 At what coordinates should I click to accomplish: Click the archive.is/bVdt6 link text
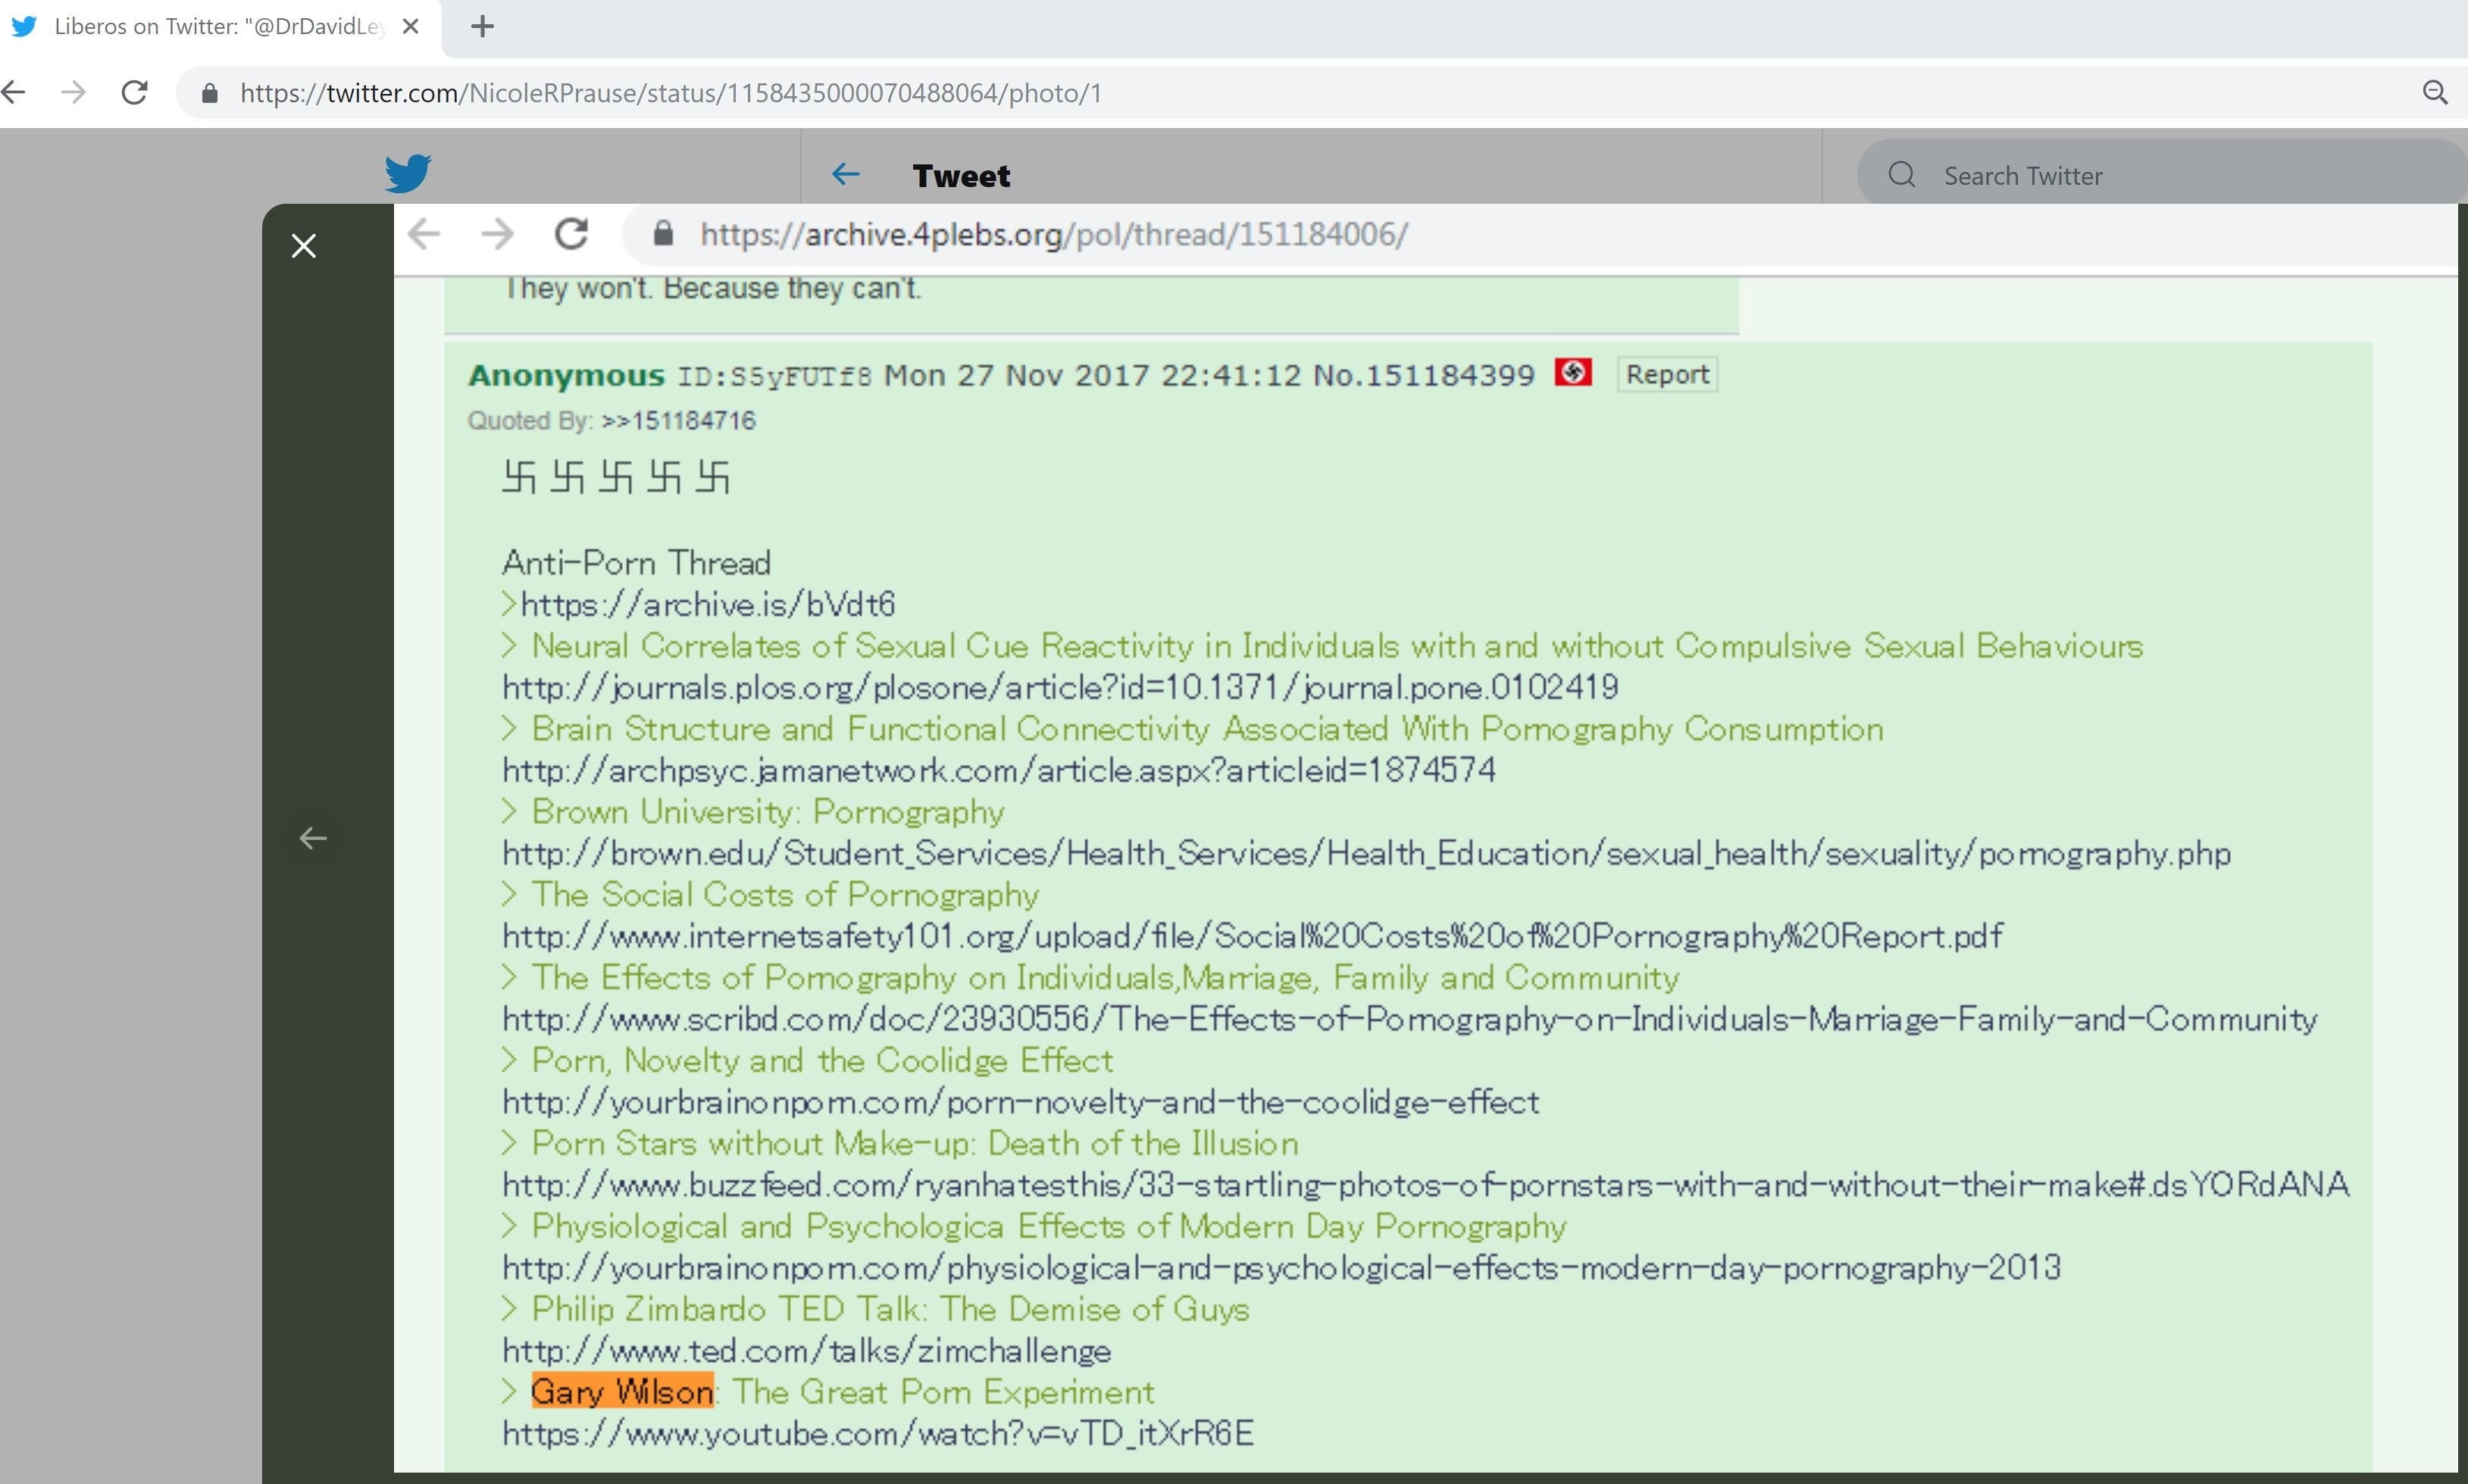tap(707, 604)
